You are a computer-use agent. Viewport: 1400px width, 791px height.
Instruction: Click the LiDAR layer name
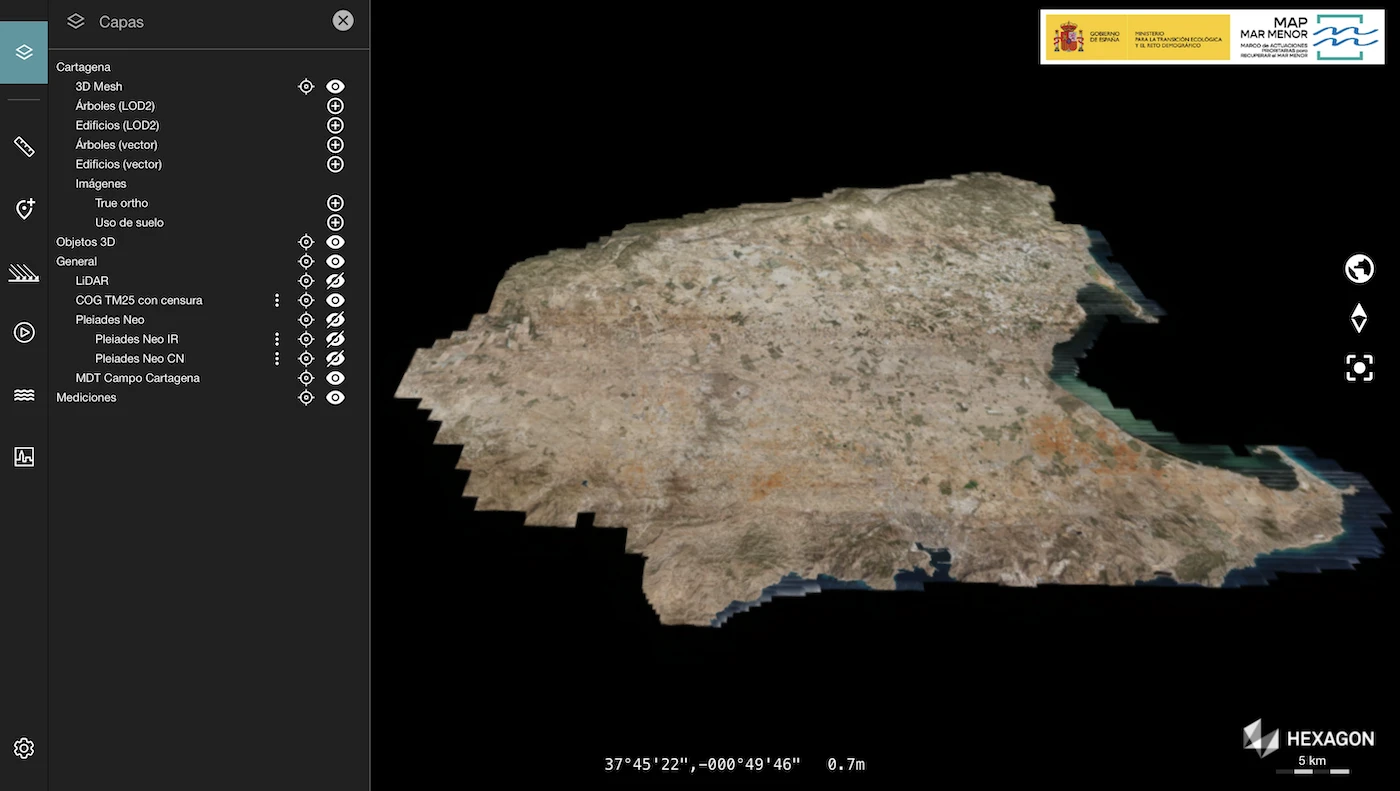coord(92,281)
